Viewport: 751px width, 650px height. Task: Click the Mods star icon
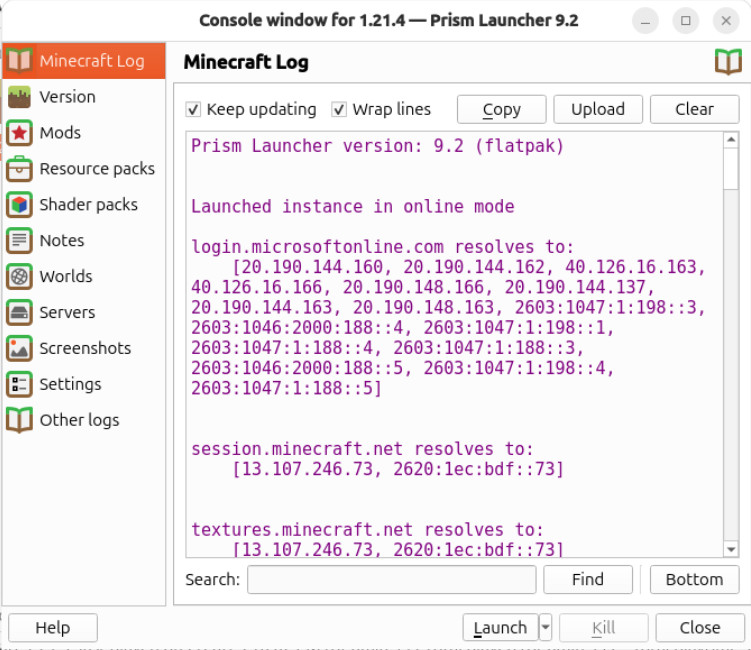pos(19,133)
